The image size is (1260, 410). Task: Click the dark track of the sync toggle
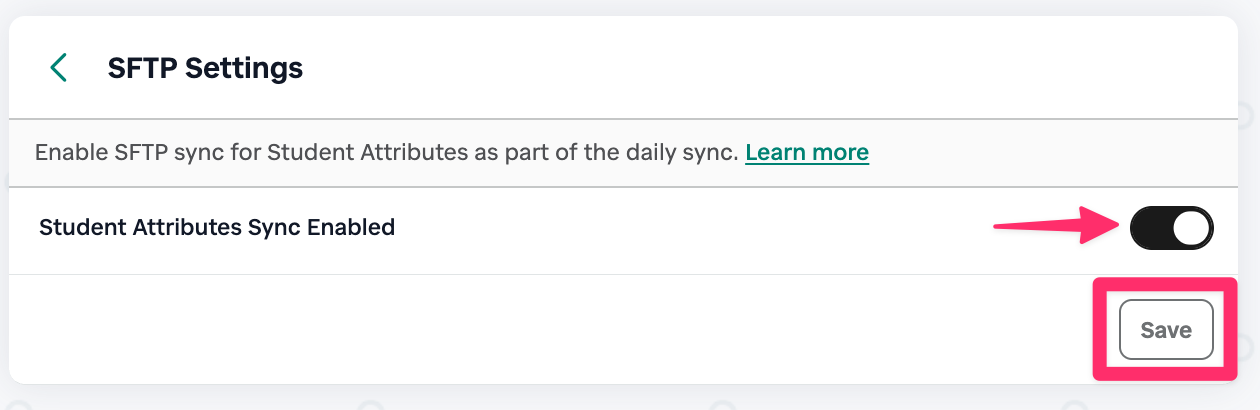click(1150, 228)
